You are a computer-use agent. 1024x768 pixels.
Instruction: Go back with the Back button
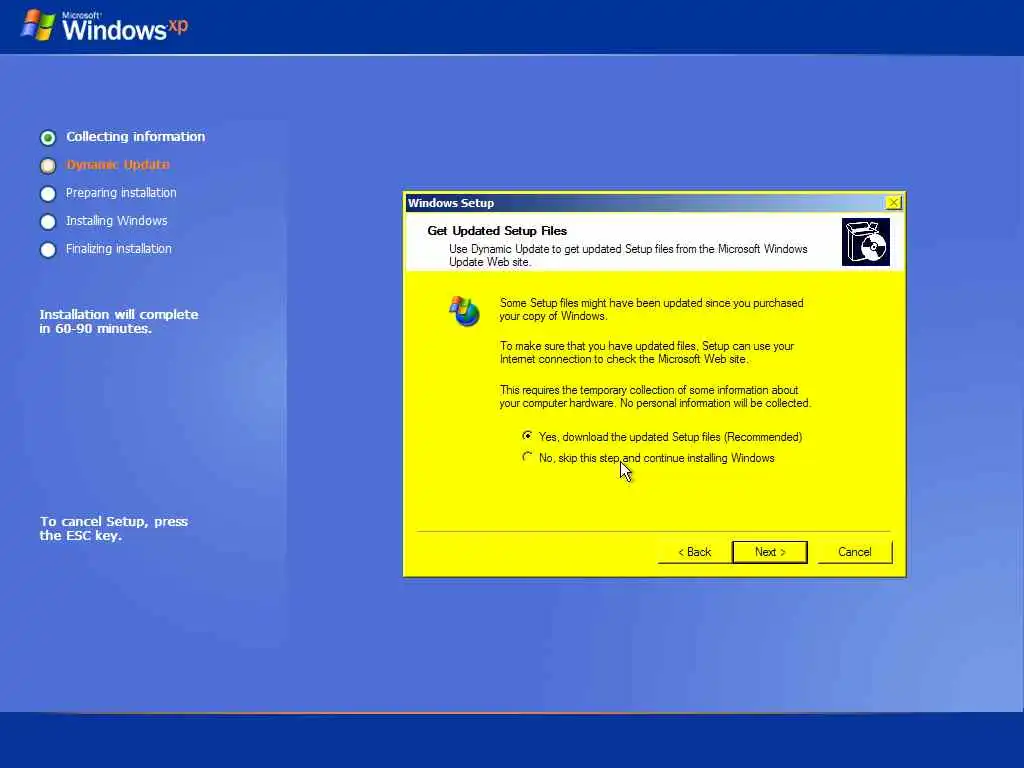point(694,552)
